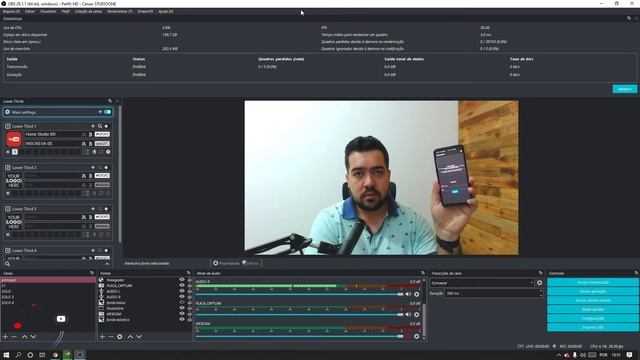Click the magnifier at the Lower Thirds panel bottom
This screenshot has height=360, width=640.
[7, 264]
